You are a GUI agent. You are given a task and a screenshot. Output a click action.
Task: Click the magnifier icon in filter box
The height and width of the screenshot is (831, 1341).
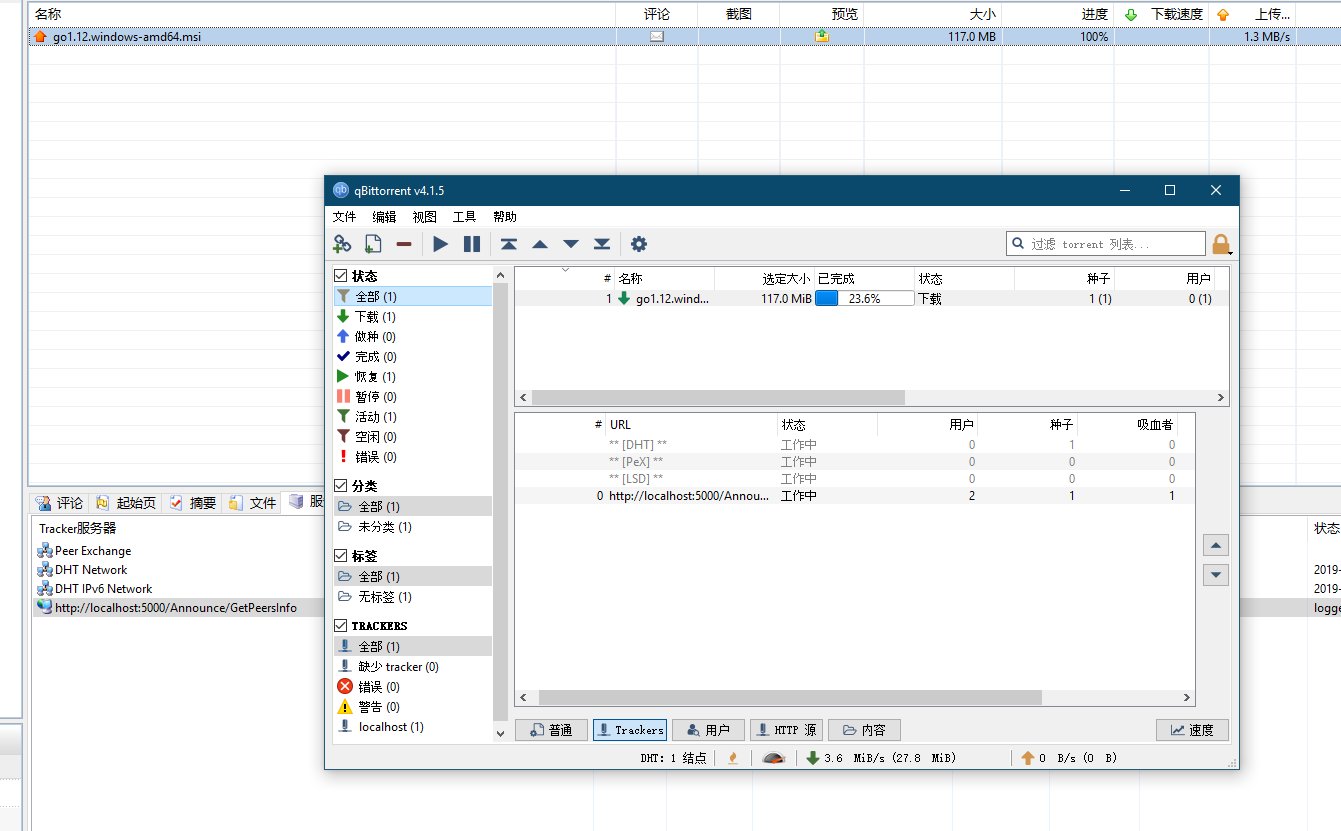(1018, 243)
